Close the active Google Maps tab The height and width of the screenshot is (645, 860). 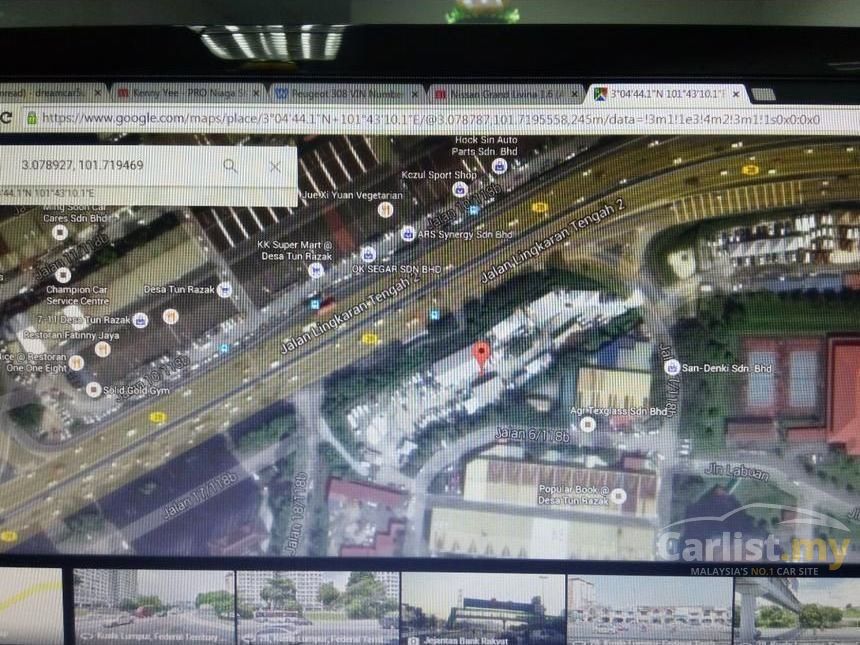(x=737, y=93)
